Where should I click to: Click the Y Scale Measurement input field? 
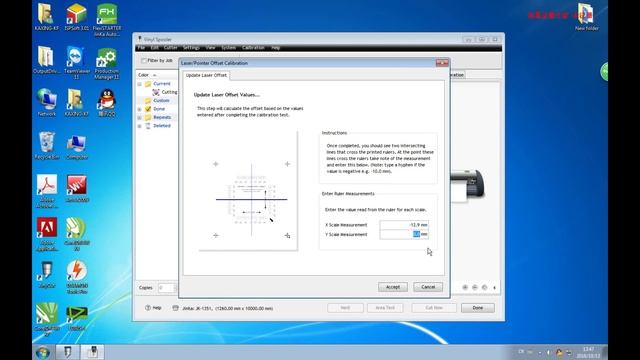404,234
